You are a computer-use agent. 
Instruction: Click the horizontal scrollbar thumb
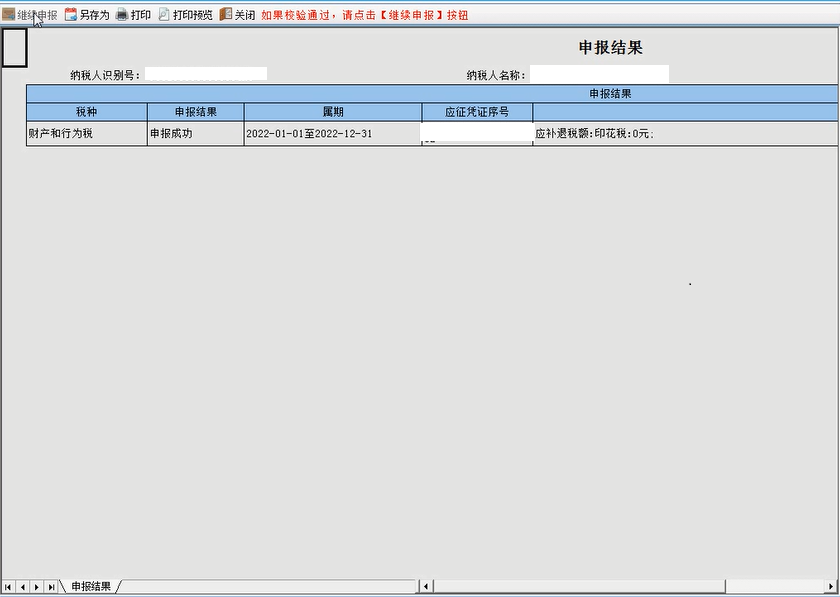(579, 586)
